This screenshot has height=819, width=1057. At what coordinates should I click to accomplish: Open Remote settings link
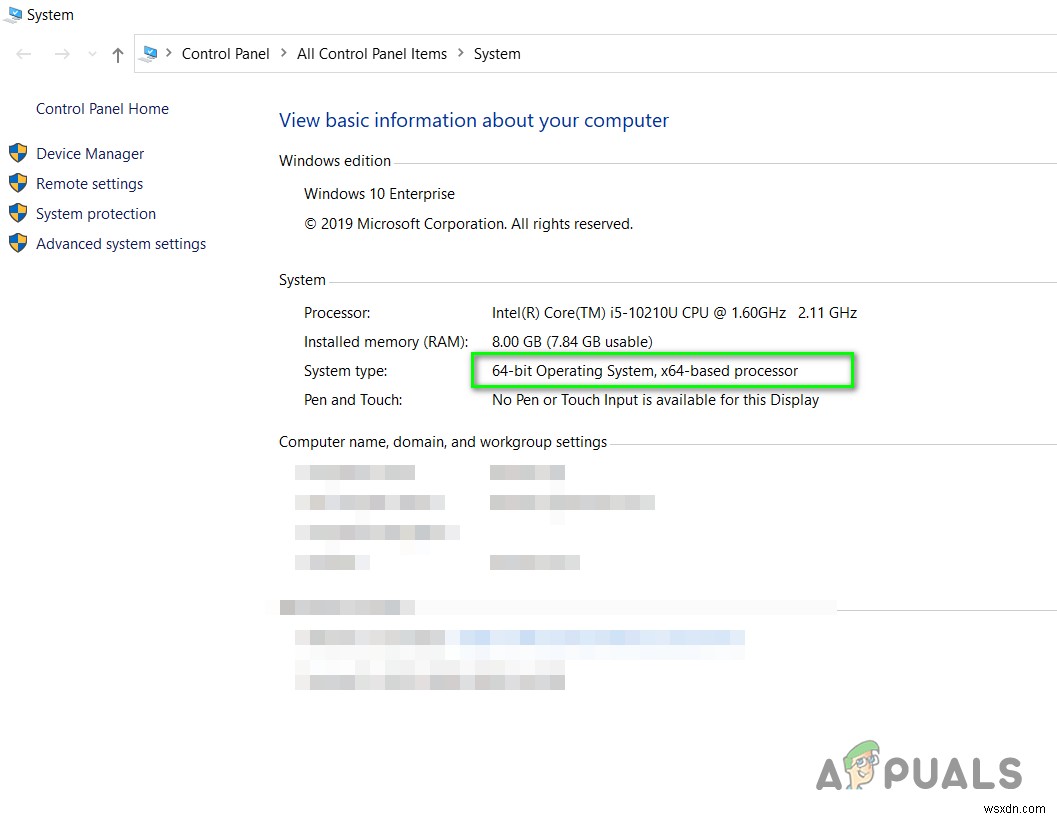point(90,184)
